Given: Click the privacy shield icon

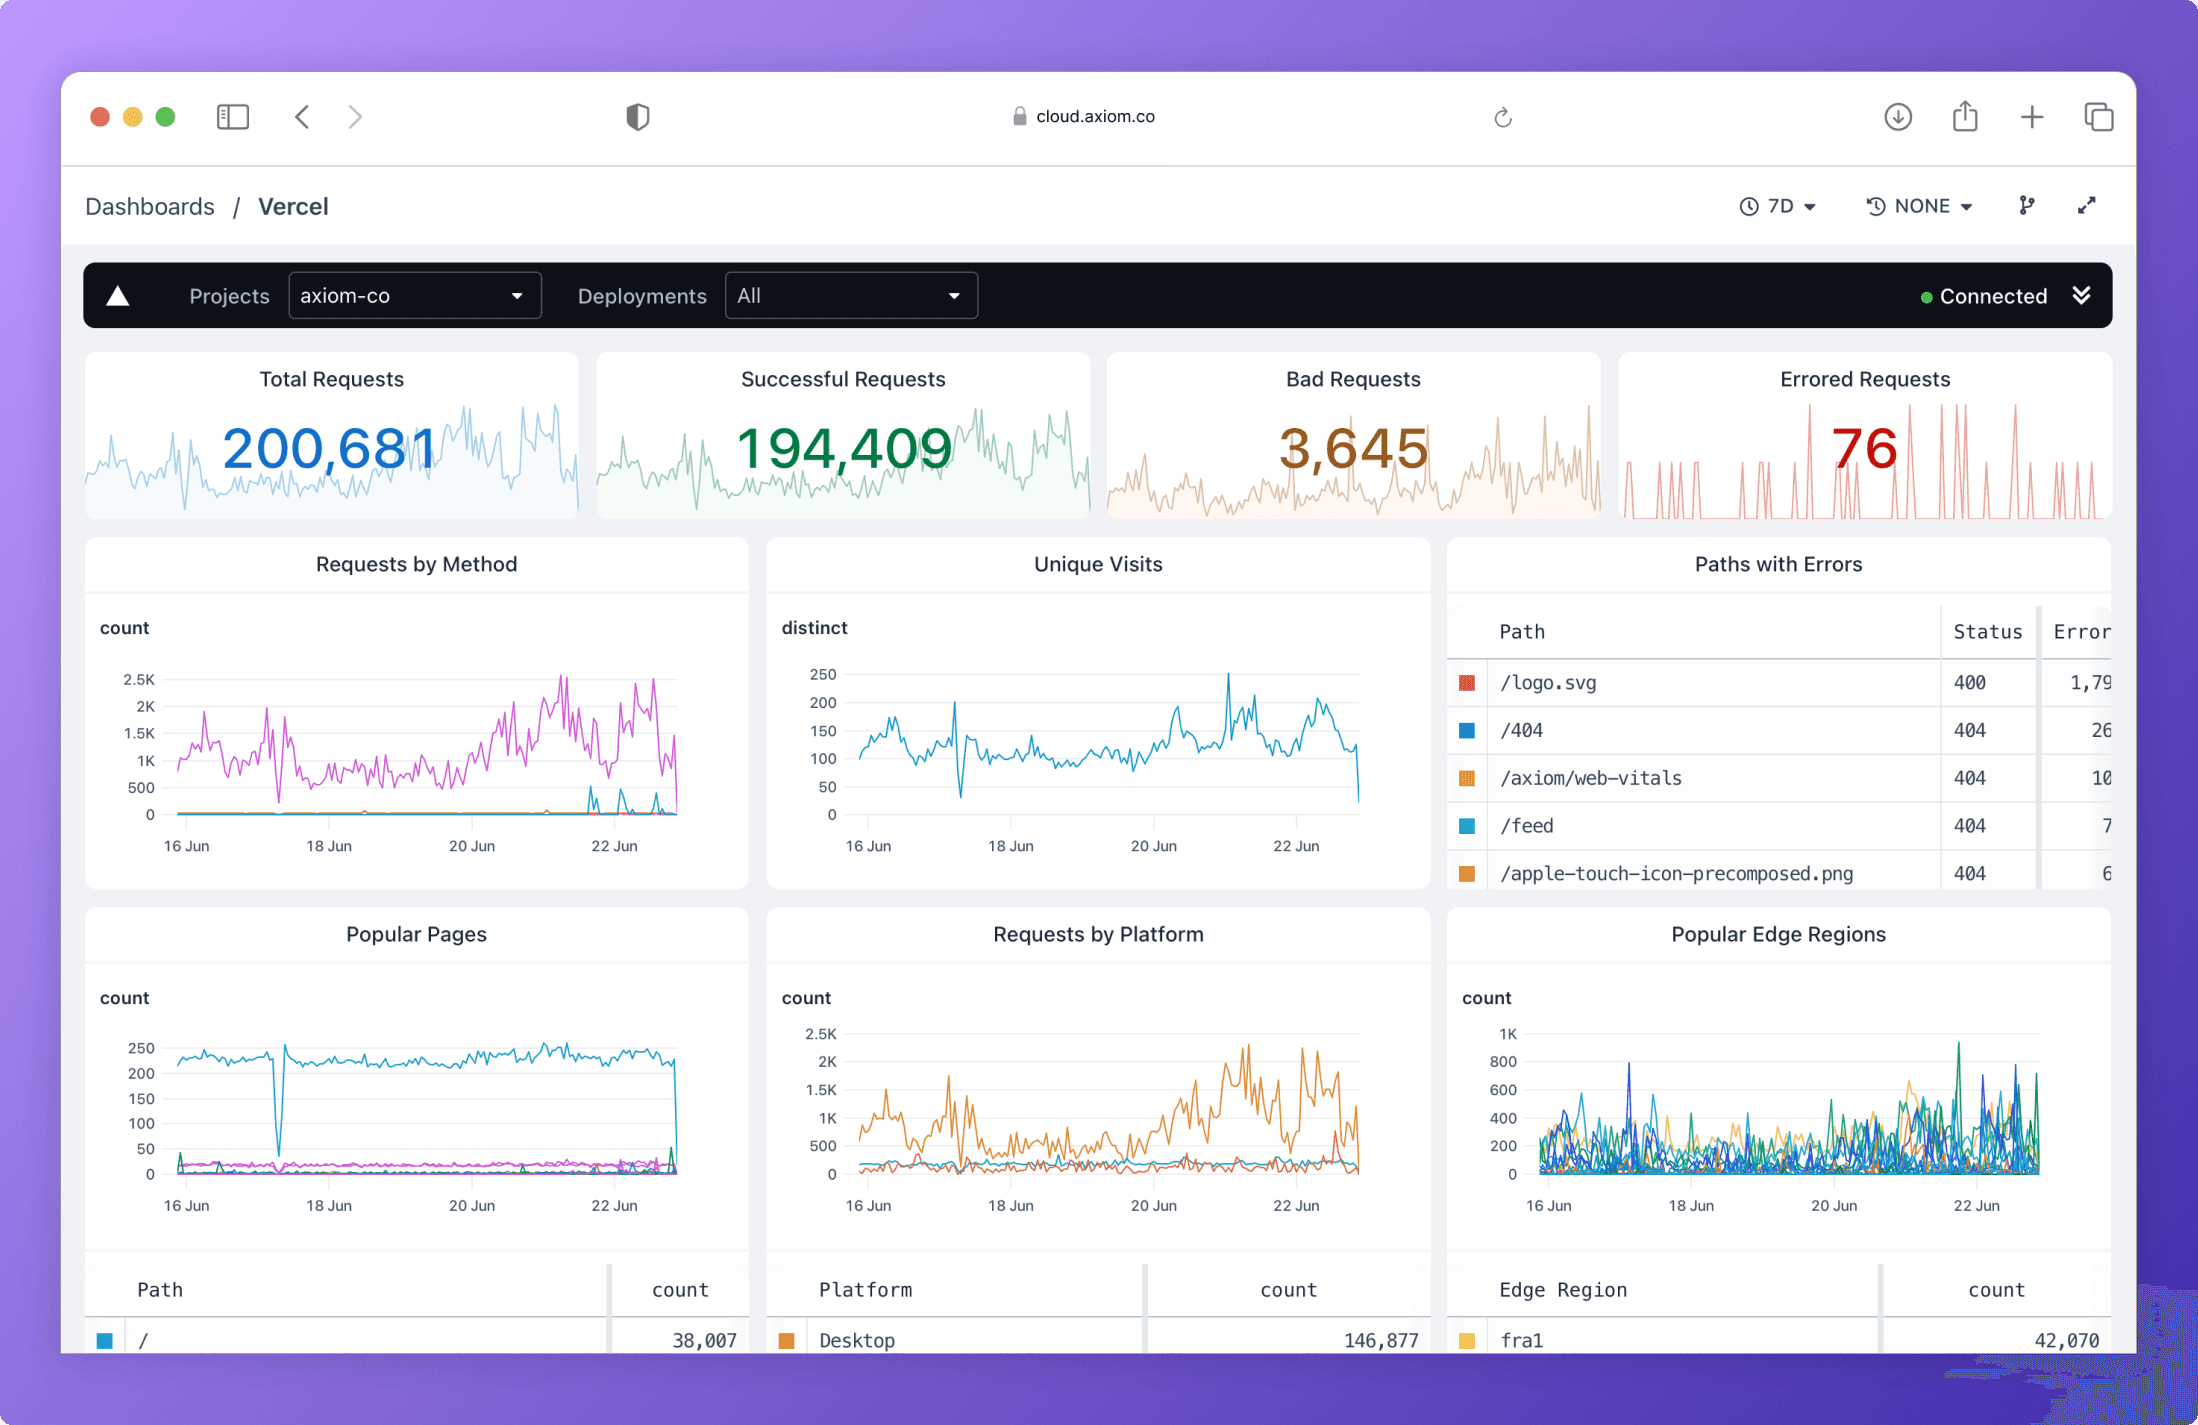Looking at the screenshot, I should [637, 117].
